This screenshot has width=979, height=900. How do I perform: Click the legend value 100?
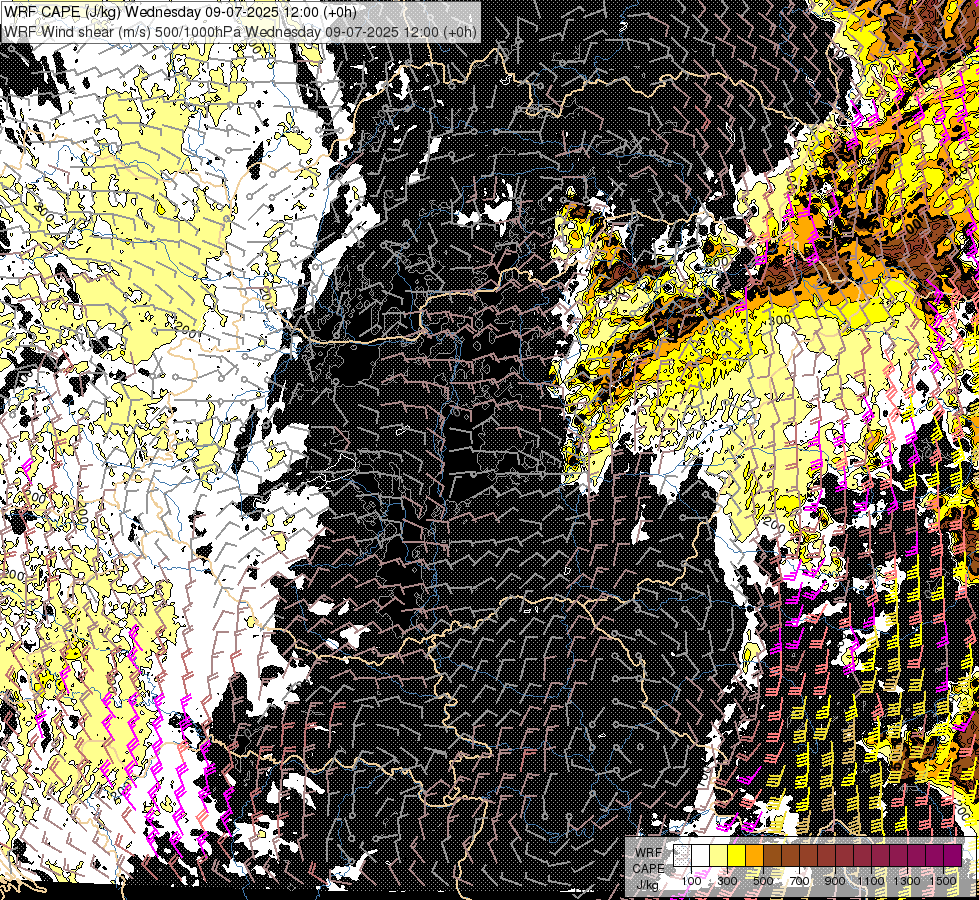click(x=691, y=881)
